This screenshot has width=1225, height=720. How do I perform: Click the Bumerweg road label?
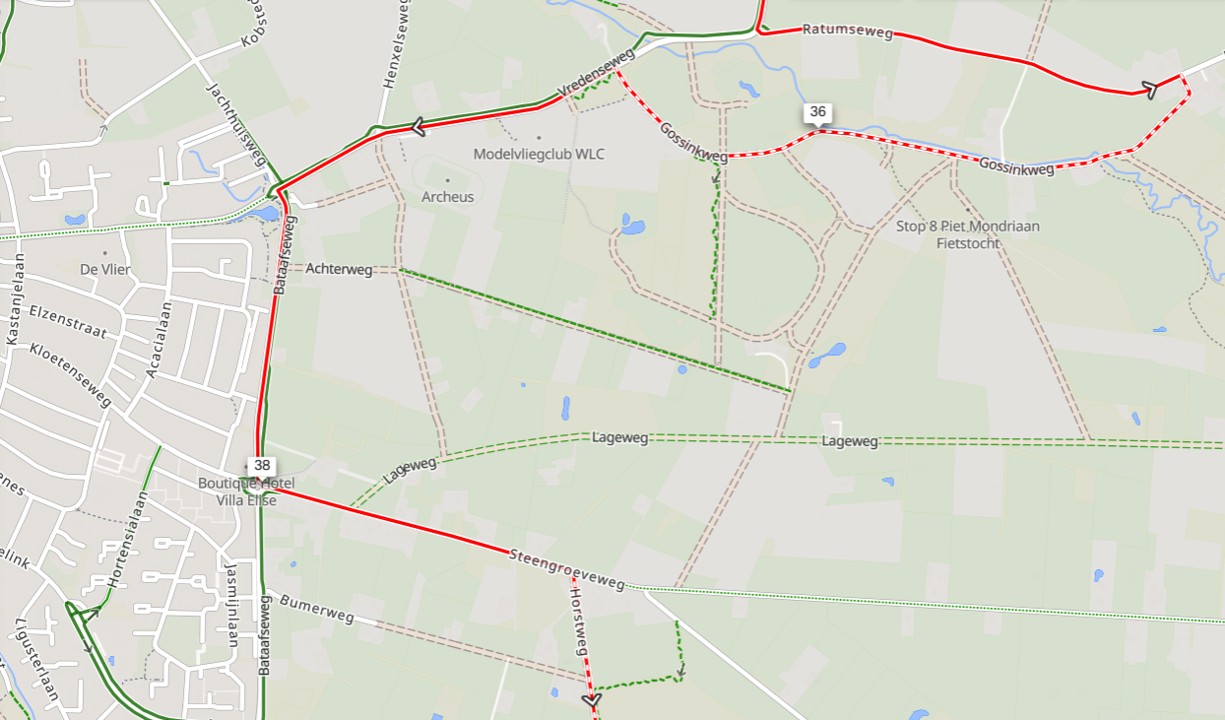(316, 610)
